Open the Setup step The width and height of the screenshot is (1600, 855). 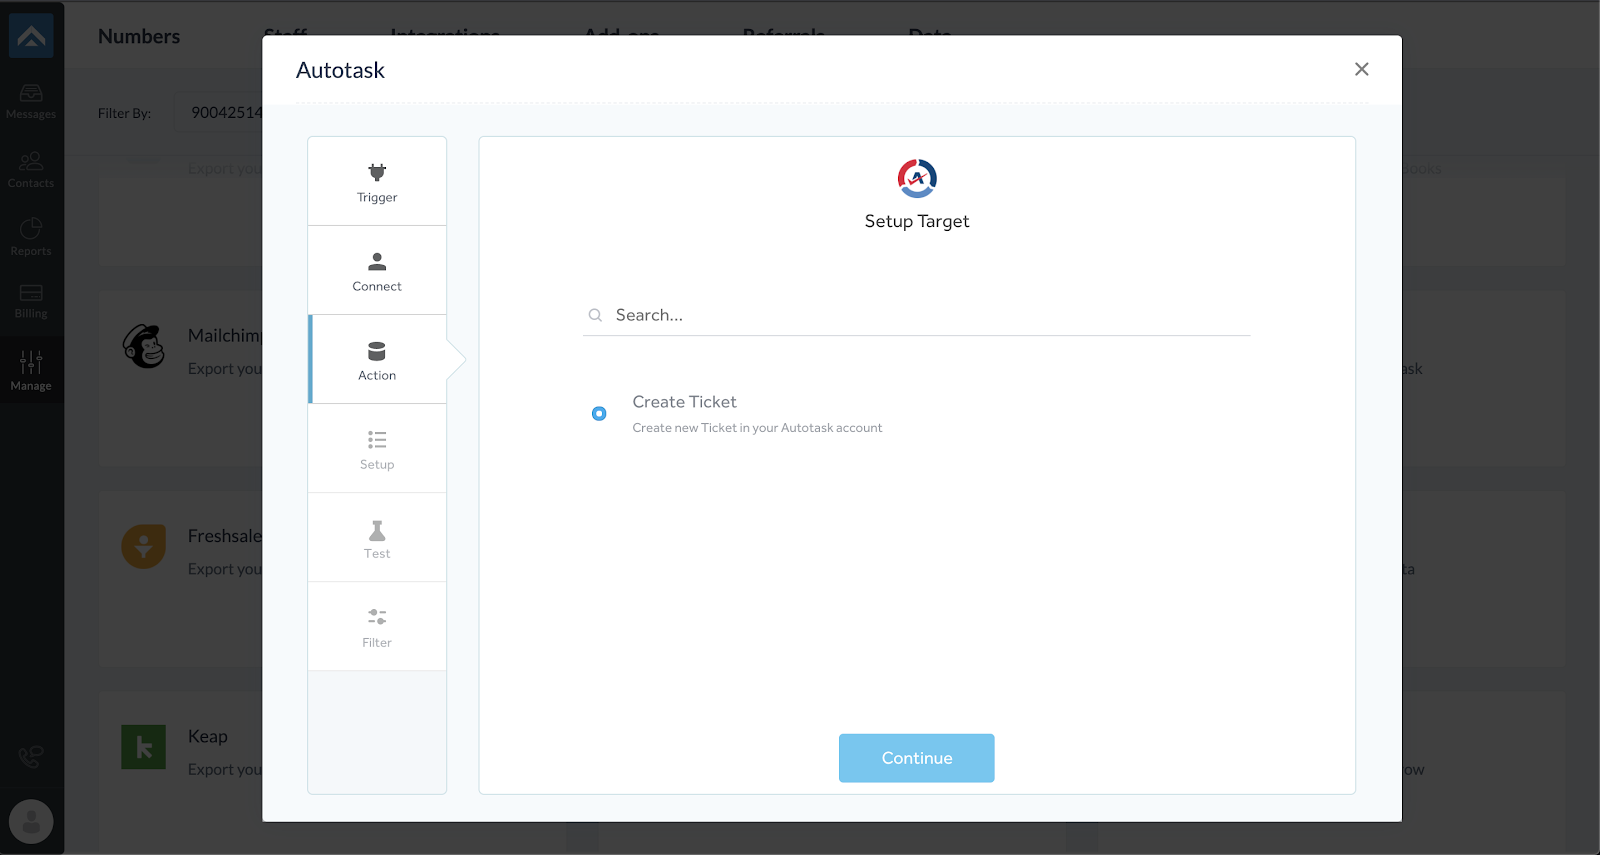pyautogui.click(x=377, y=448)
